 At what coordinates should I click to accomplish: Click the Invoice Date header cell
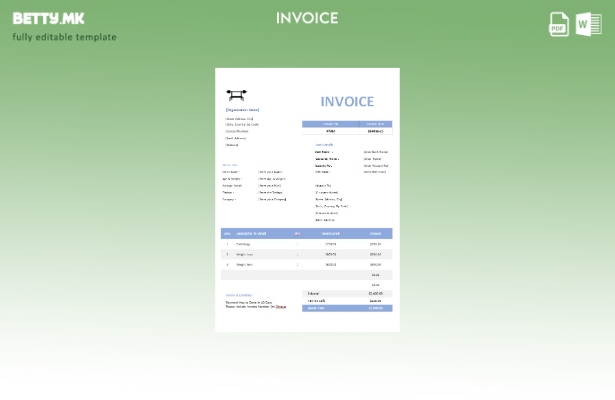coord(375,124)
